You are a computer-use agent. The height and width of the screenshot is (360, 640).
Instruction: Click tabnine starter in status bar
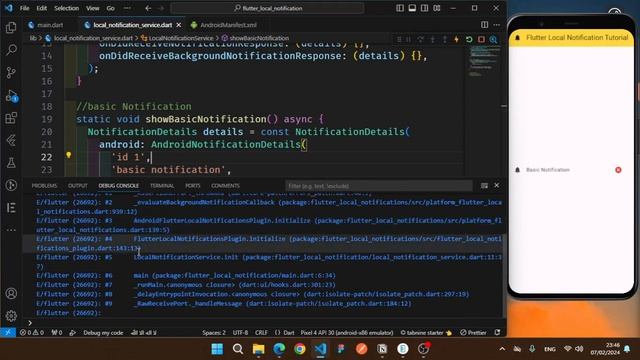426,333
